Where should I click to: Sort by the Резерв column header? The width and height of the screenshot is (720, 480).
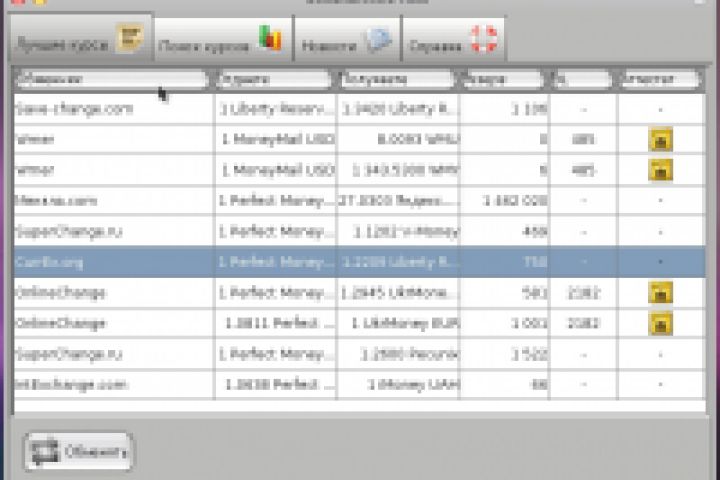coord(502,79)
